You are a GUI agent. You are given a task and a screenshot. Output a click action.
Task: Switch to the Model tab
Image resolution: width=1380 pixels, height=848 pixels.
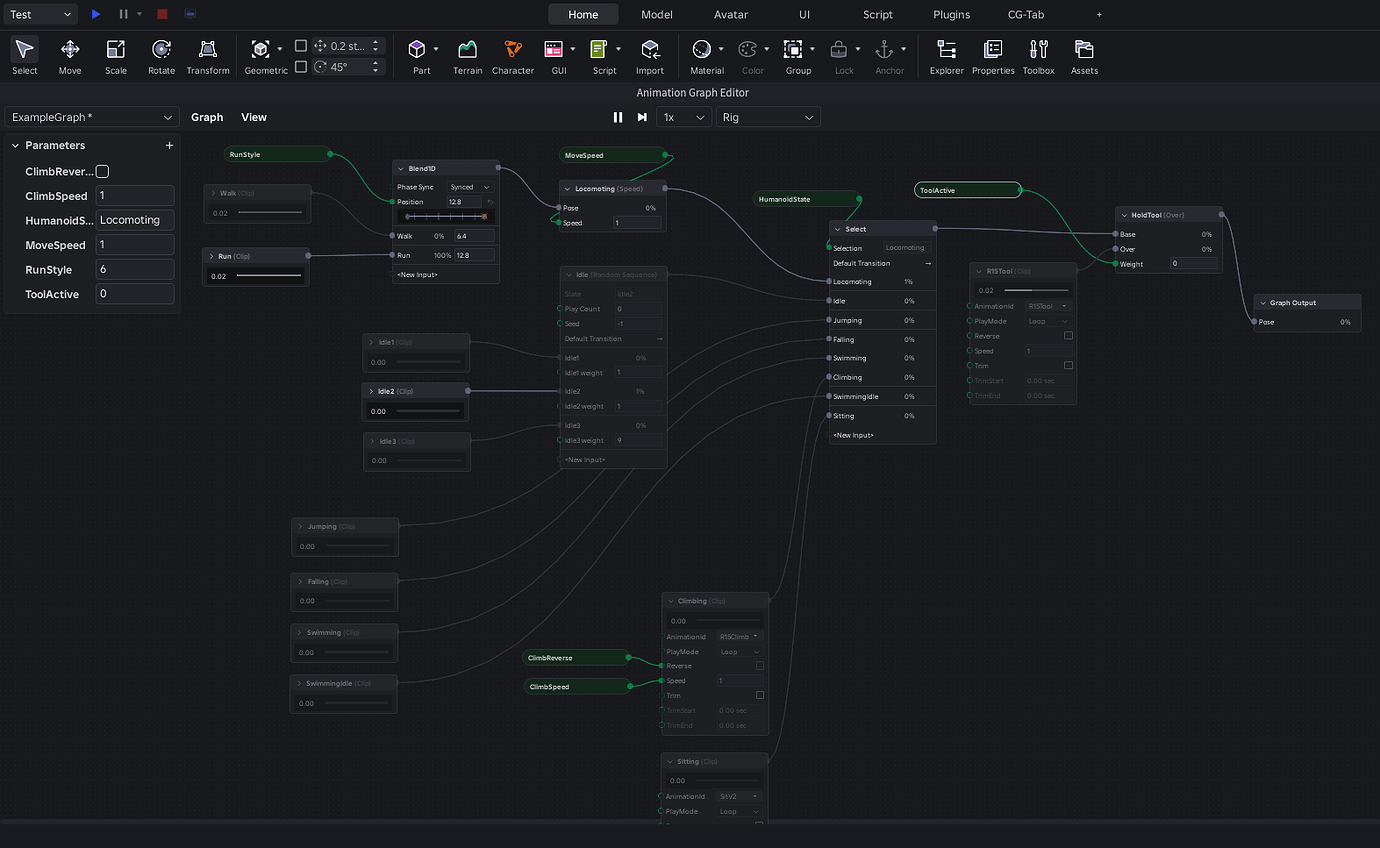click(657, 14)
